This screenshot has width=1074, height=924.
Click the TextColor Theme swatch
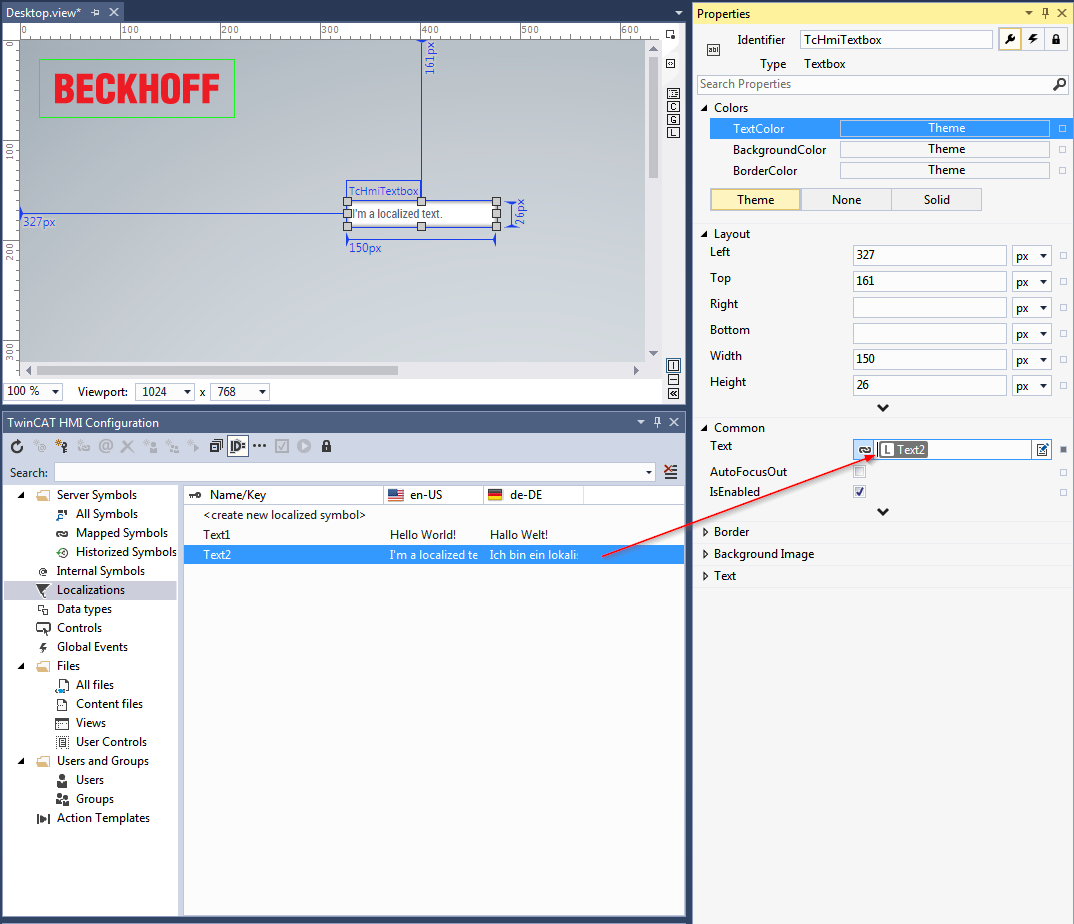(945, 128)
